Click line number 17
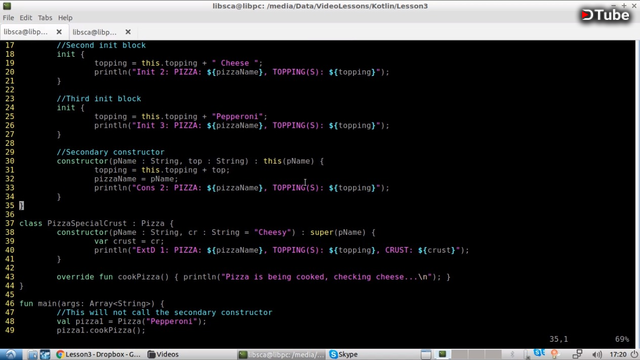640x360 pixels. tap(10, 45)
